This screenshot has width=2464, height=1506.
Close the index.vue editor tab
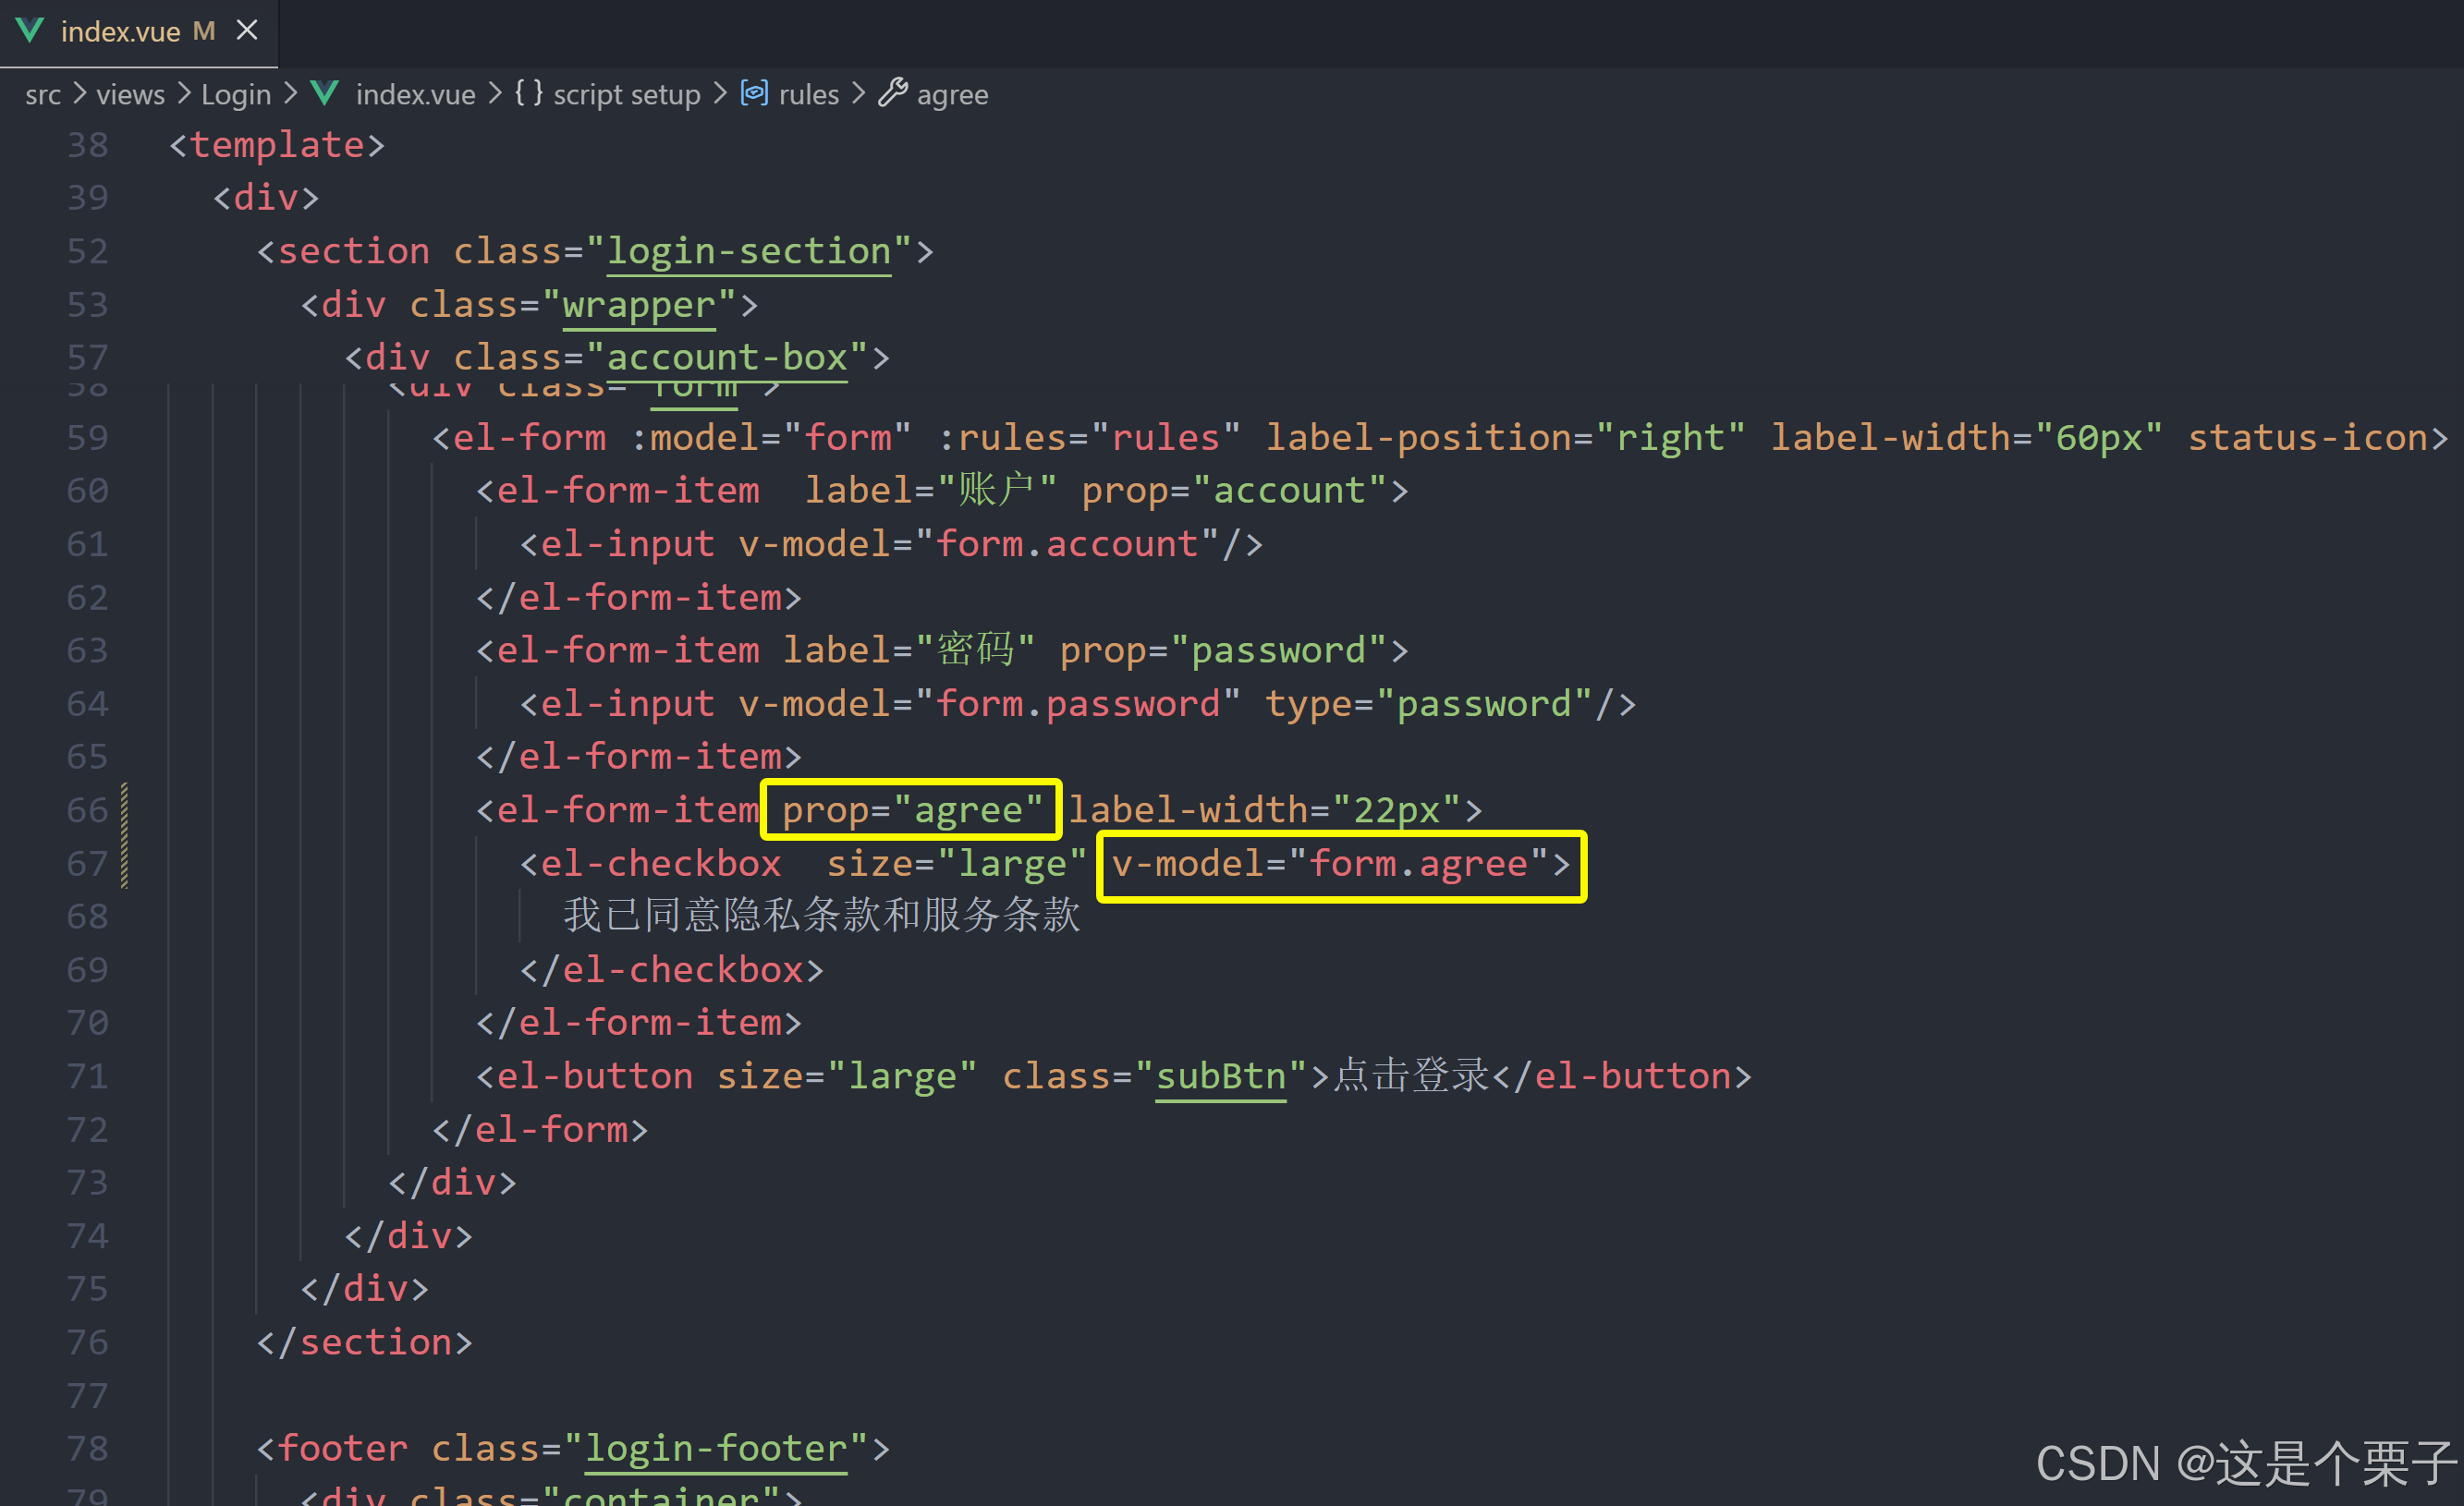click(247, 31)
